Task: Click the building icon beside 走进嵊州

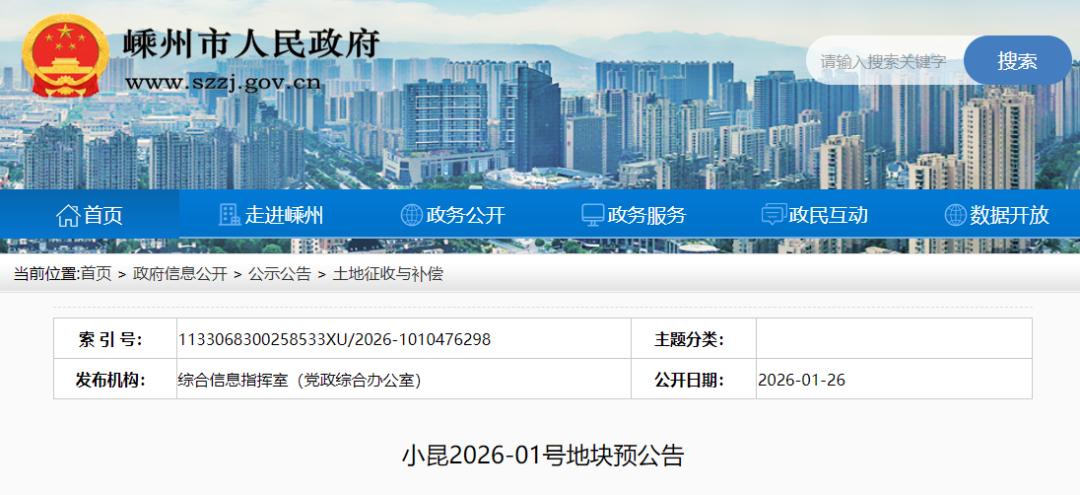Action: (229, 215)
